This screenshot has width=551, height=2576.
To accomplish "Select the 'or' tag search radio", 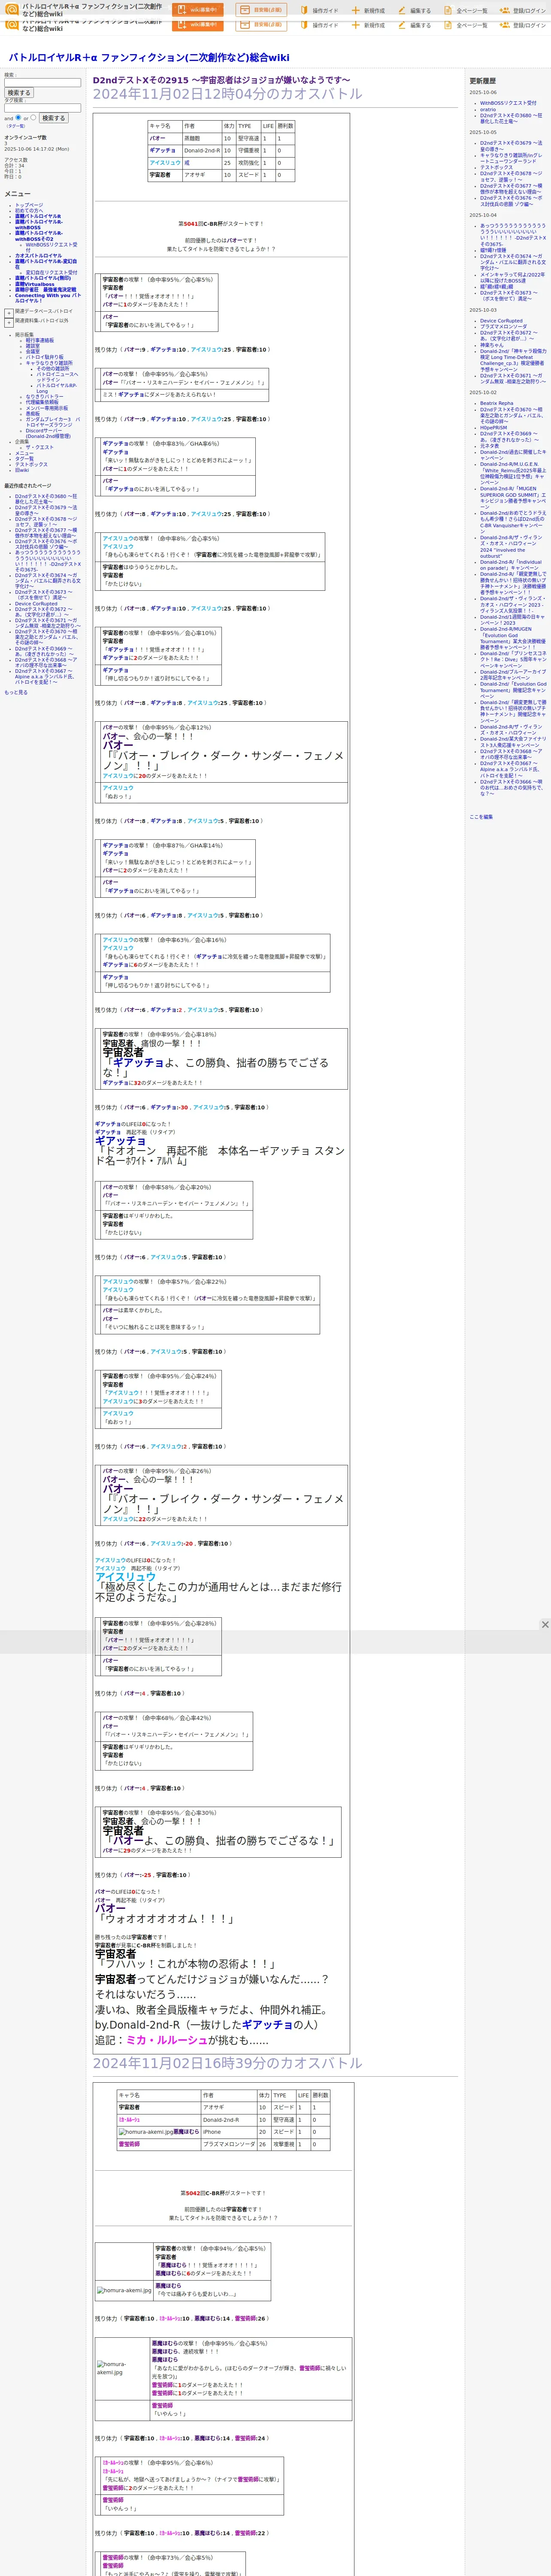I will (33, 118).
